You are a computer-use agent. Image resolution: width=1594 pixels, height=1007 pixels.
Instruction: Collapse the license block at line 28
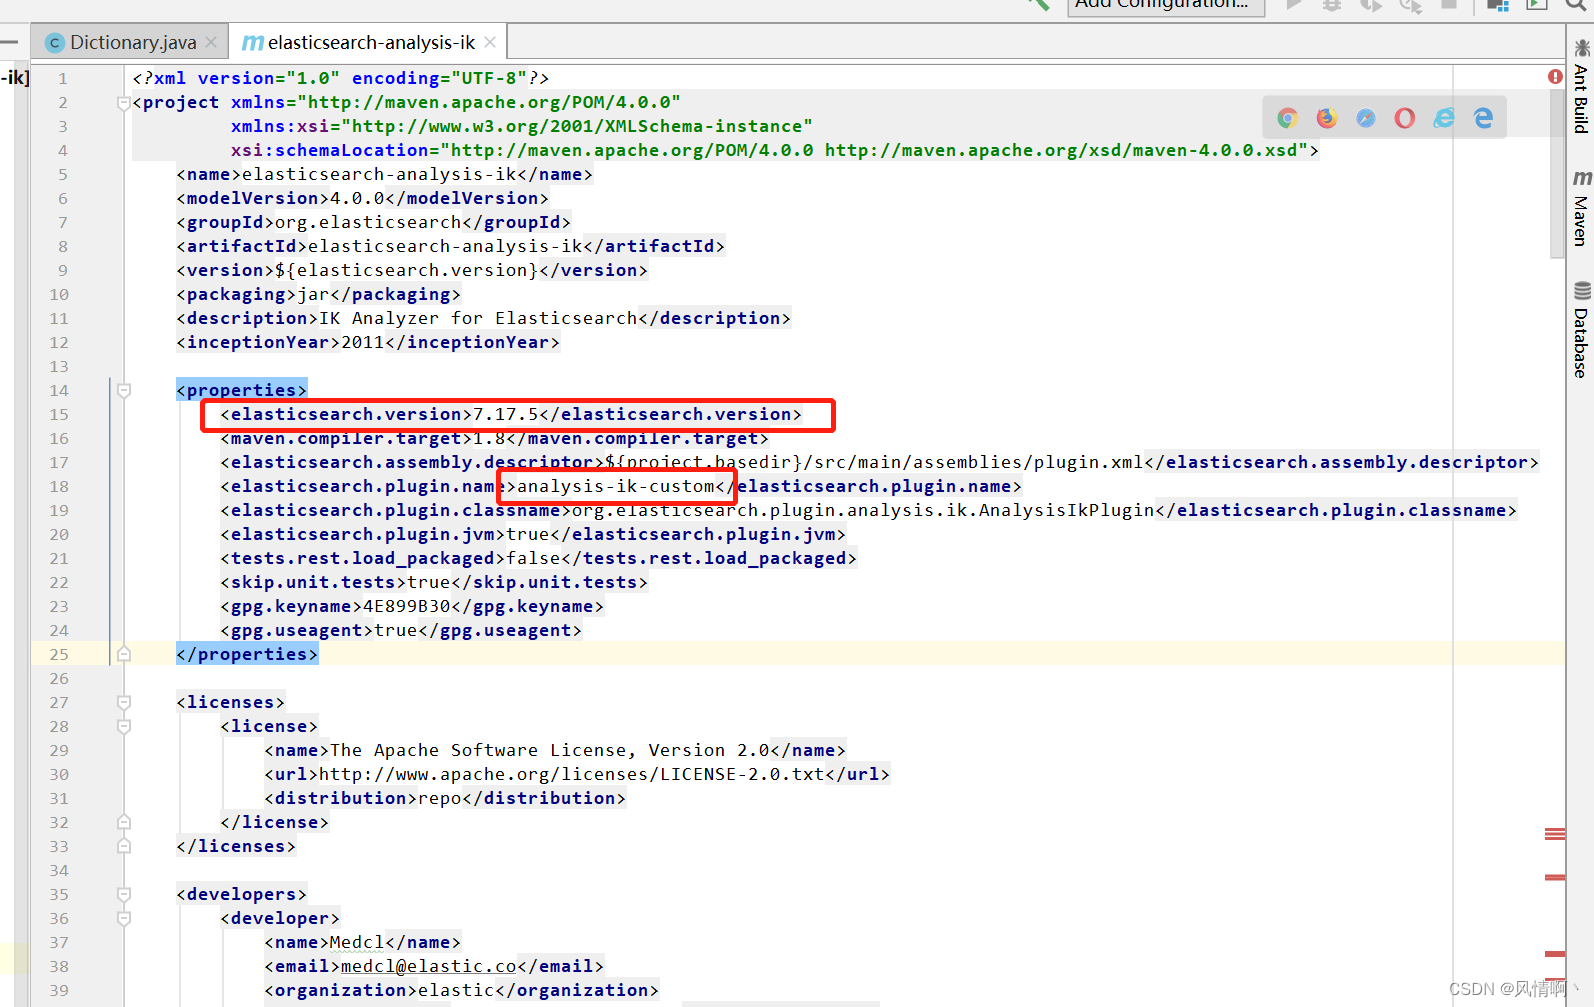click(124, 726)
